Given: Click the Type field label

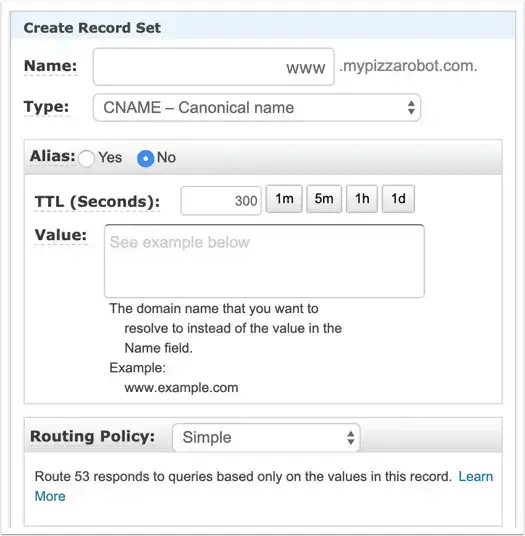Looking at the screenshot, I should (x=46, y=107).
